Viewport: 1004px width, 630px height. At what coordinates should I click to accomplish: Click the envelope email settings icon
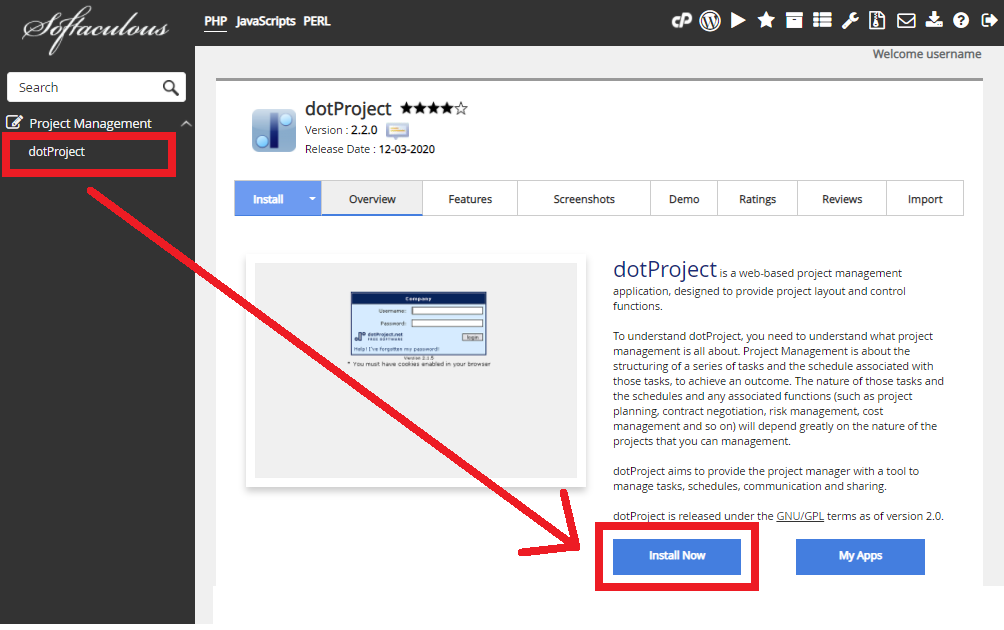pos(906,20)
